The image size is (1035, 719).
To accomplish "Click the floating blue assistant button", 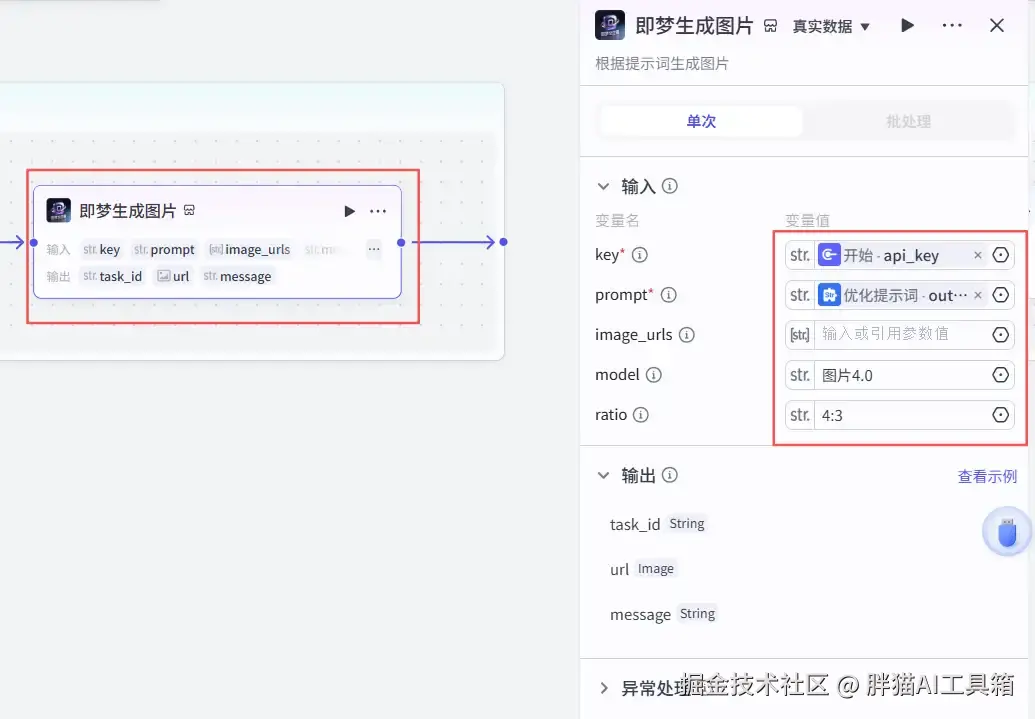I will point(1007,531).
